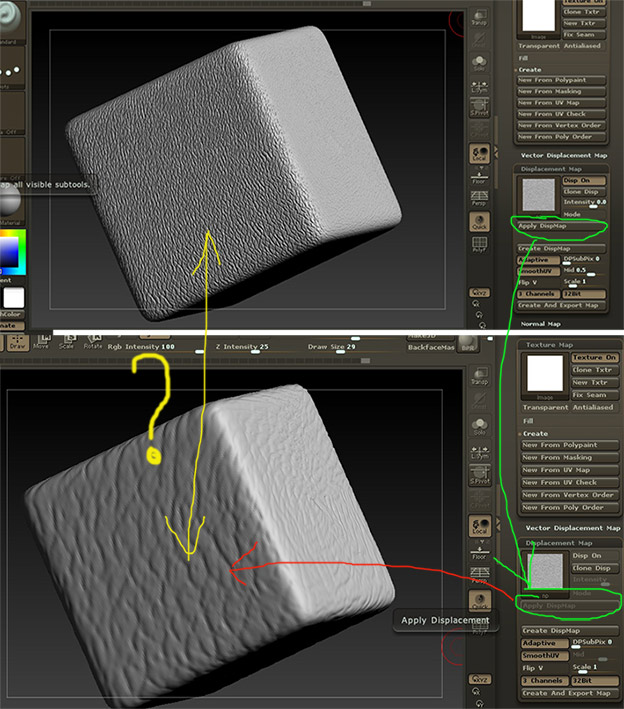Select the Scale mode icon
624x709 pixels.
tap(67, 342)
